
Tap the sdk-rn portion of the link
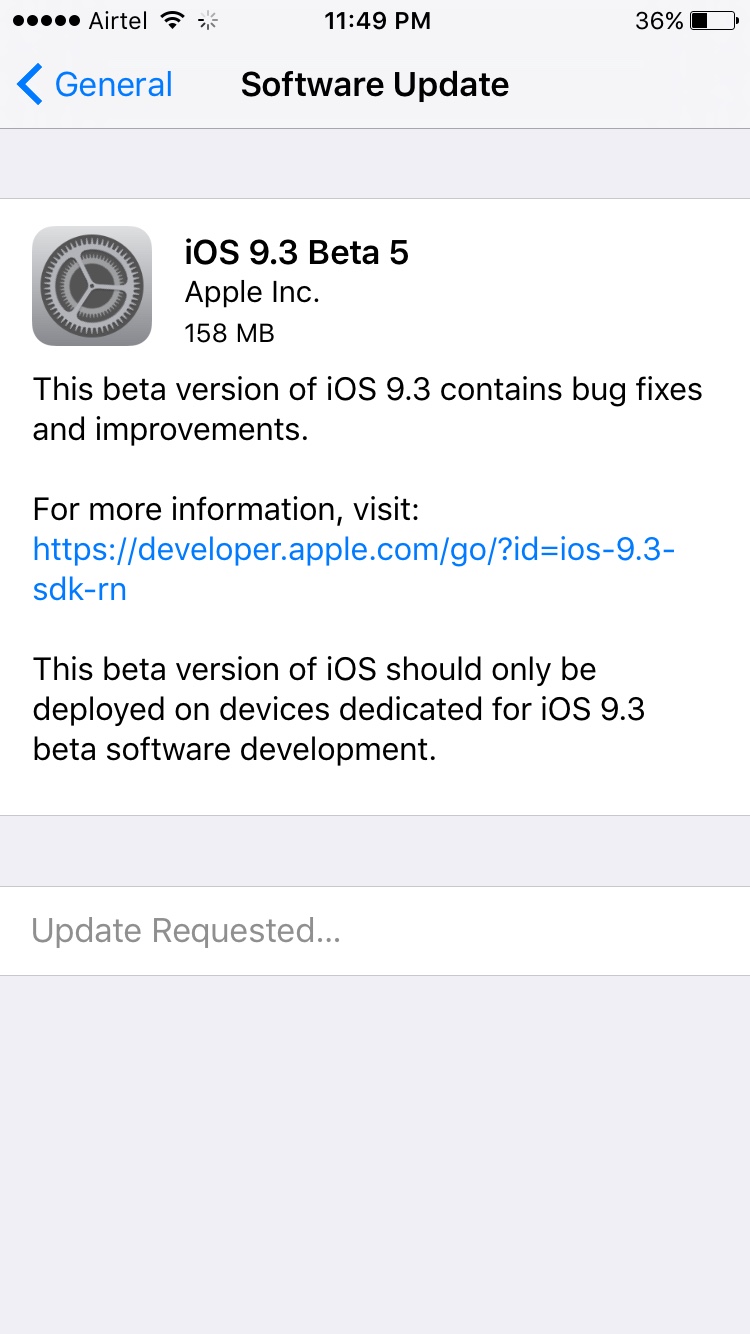pyautogui.click(x=80, y=589)
